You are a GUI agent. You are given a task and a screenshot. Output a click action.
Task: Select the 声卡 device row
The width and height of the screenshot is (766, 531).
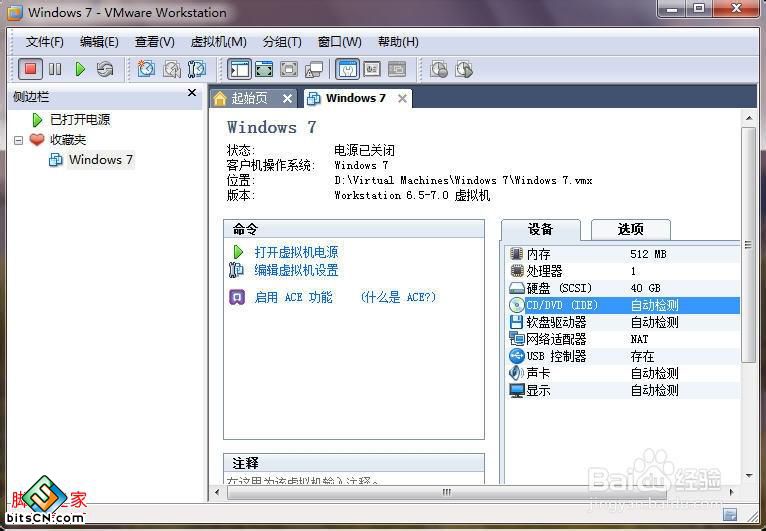click(x=623, y=373)
